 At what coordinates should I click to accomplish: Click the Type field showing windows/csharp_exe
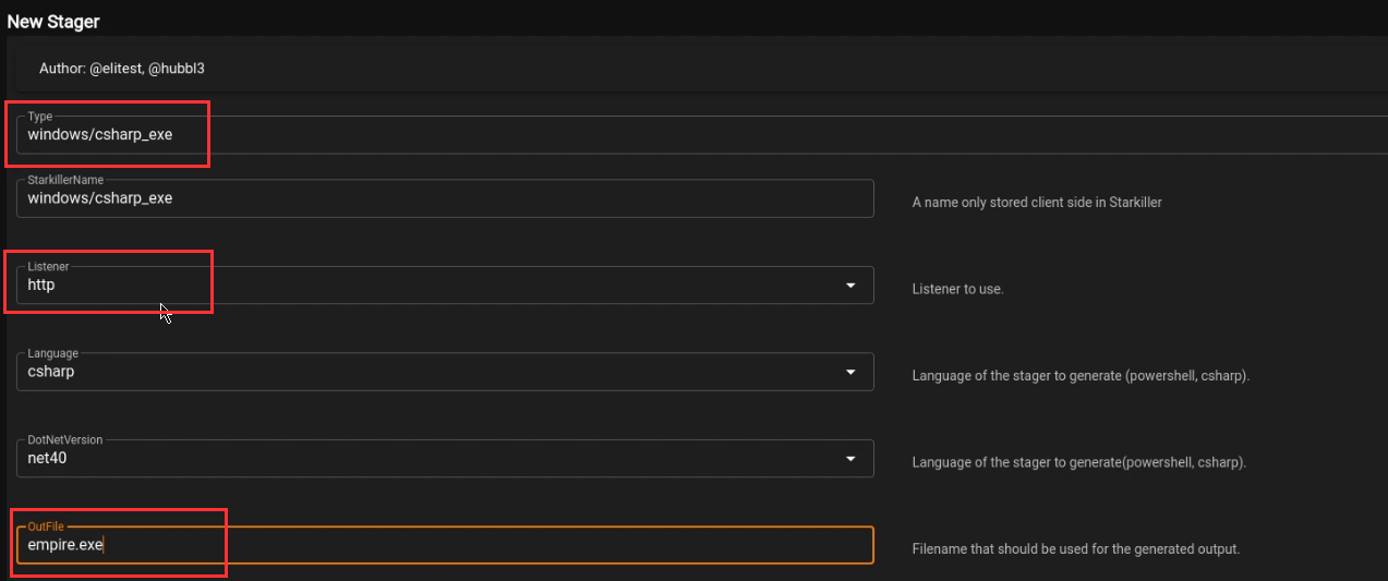100,133
